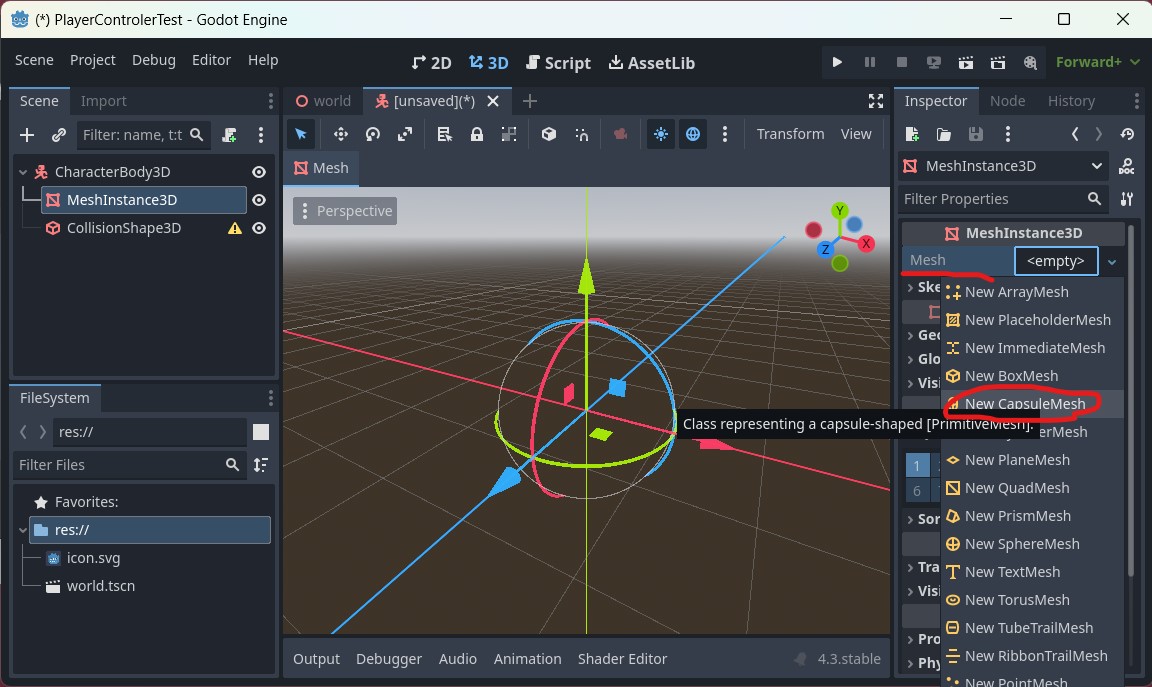The image size is (1152, 687).
Task: Toggle preview environment globe icon
Action: (x=692, y=133)
